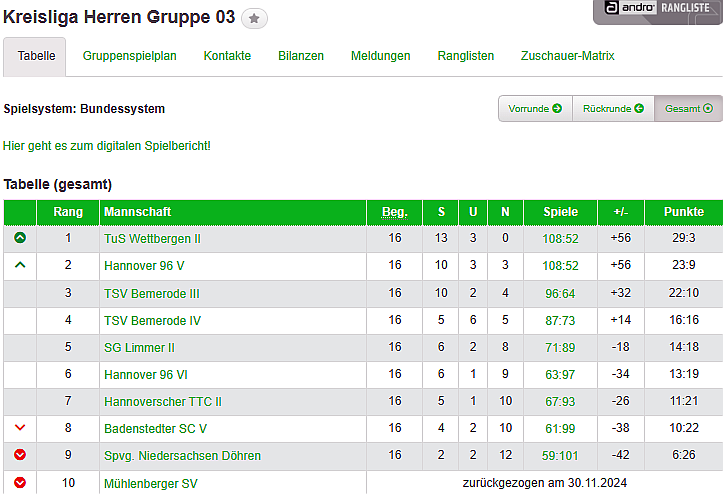Open the digital Spielbericht link
723x494 pixels.
click(x=107, y=146)
